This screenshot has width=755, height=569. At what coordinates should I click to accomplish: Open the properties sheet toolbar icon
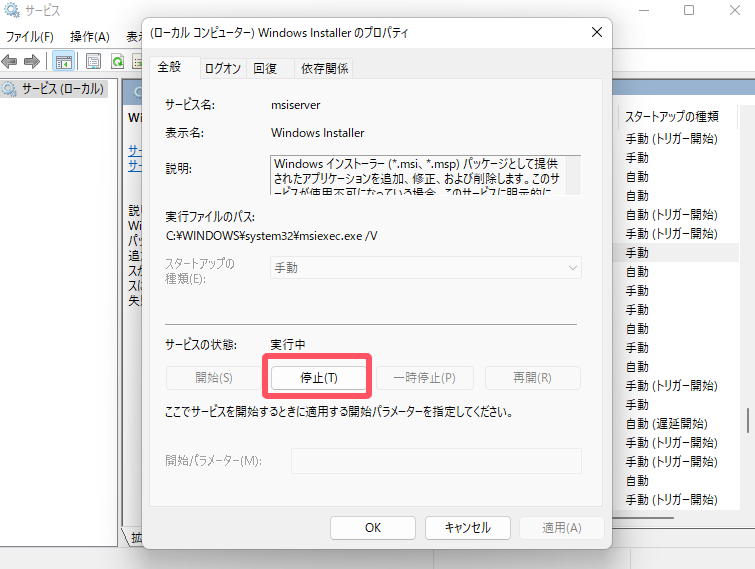click(93, 61)
